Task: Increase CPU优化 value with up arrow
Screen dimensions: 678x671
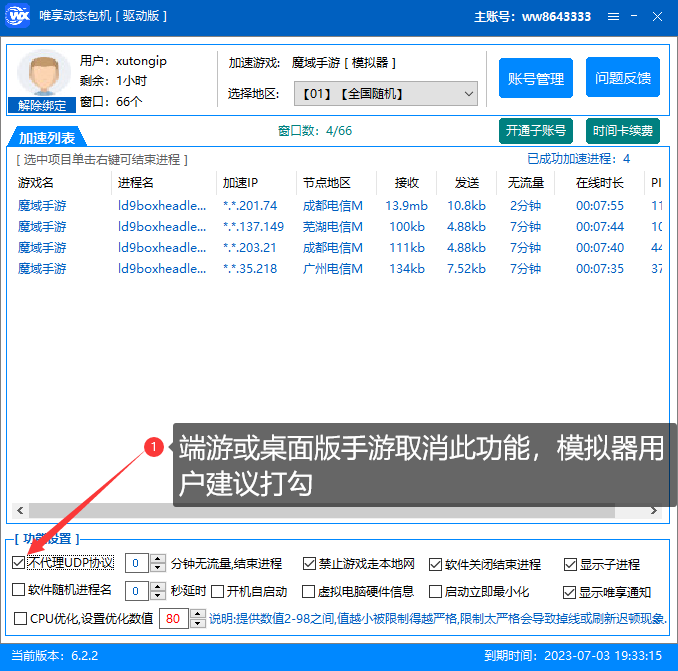Action: [x=198, y=613]
